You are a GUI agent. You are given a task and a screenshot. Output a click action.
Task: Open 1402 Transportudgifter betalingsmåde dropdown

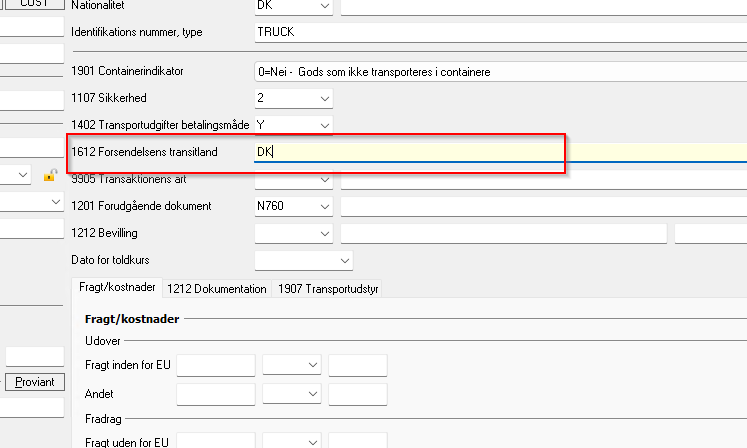tap(324, 125)
